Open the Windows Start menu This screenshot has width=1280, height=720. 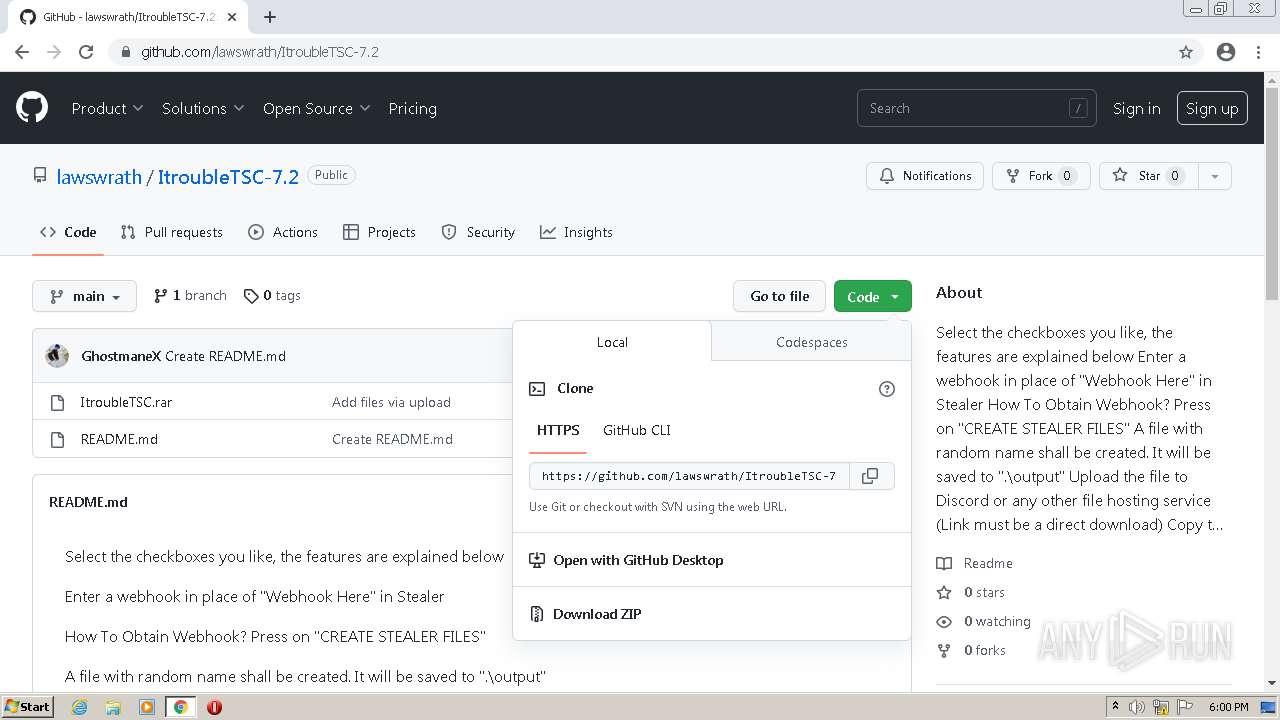click(28, 707)
